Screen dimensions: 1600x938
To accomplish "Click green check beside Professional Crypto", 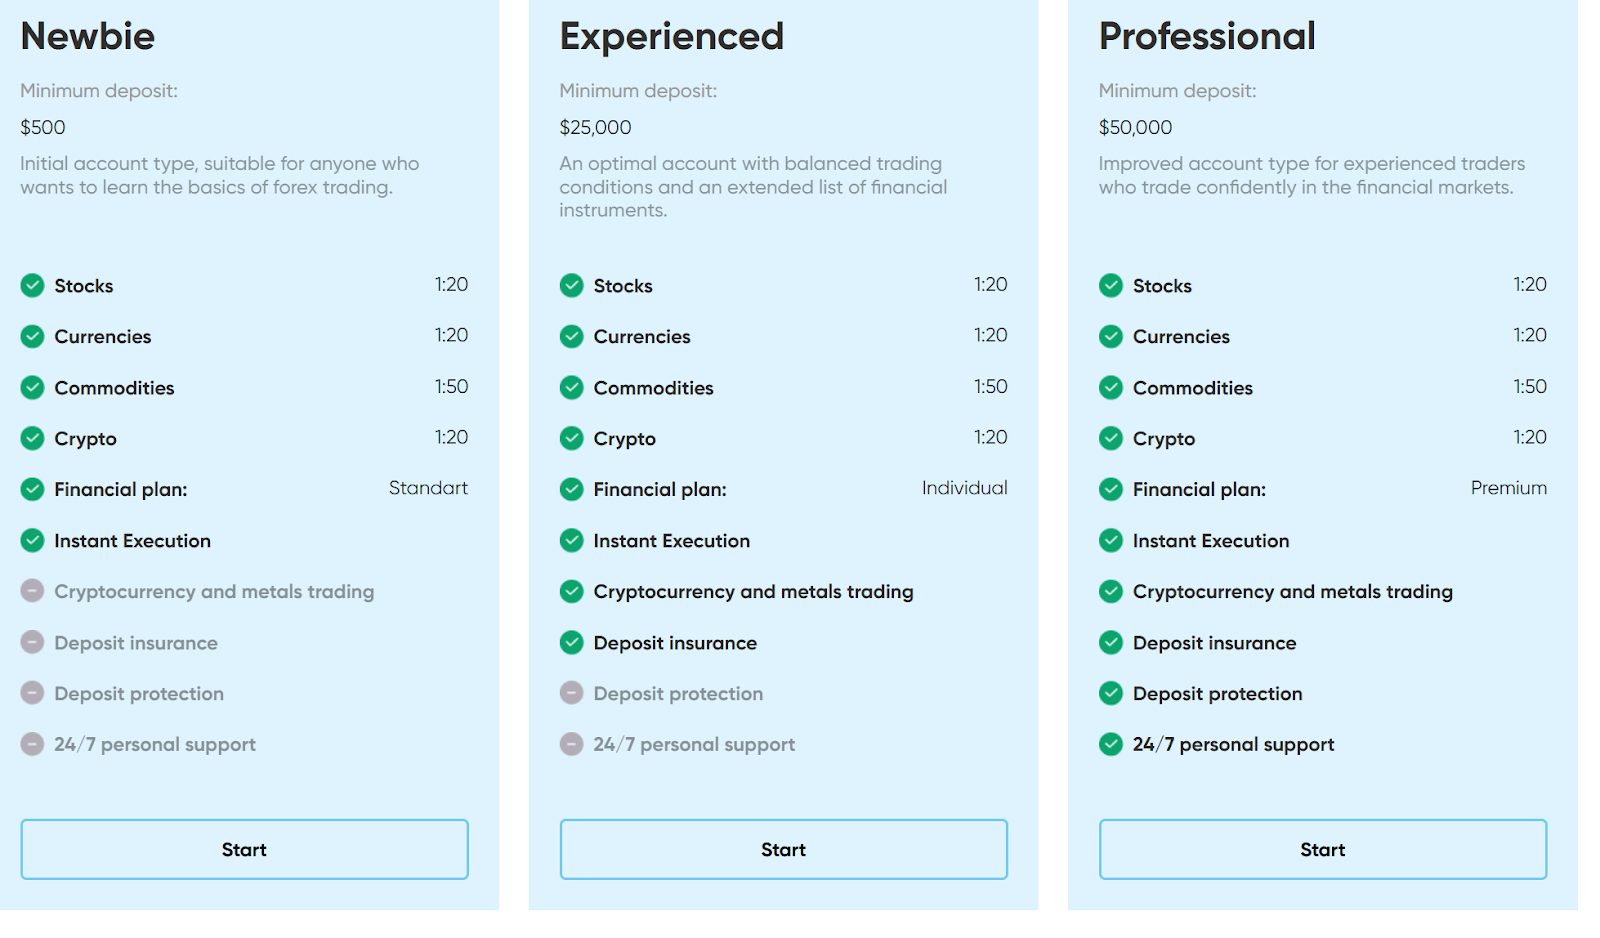I will pos(1111,438).
